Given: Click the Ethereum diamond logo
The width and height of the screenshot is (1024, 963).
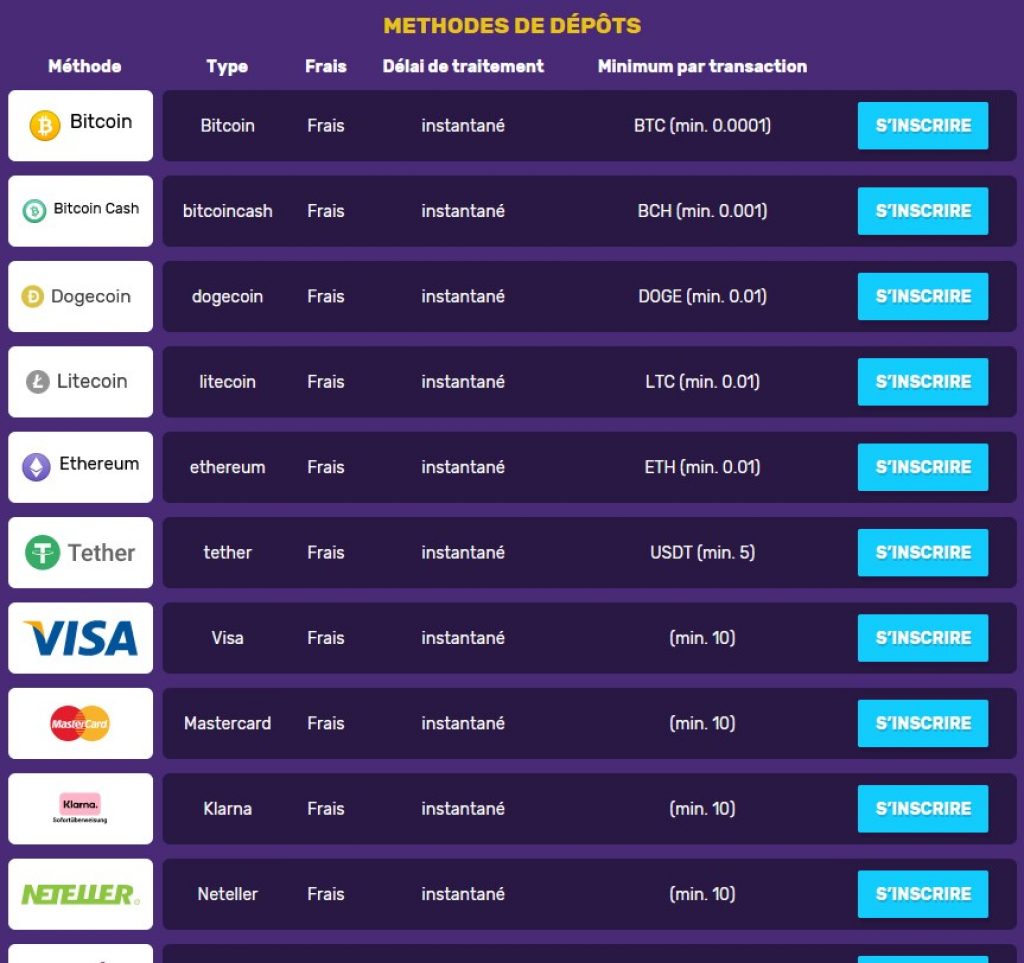Looking at the screenshot, I should [x=37, y=466].
